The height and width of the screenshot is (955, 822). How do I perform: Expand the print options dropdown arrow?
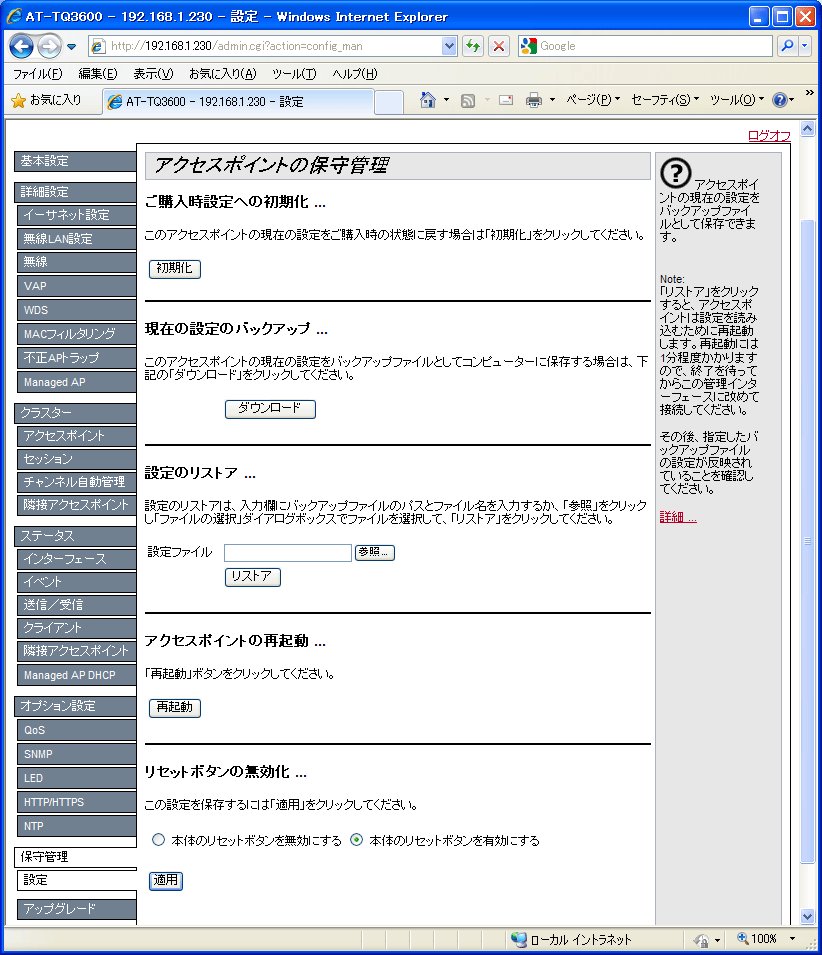[x=552, y=100]
